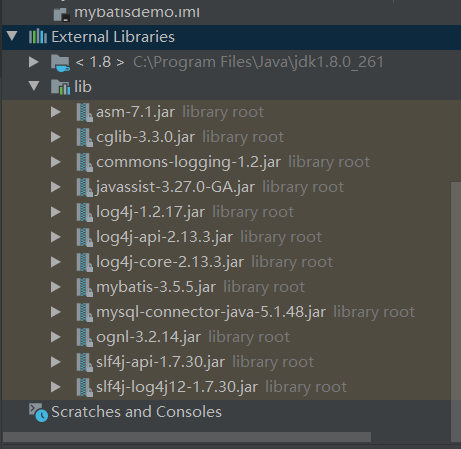Click the ognl-3.2.14.jar archive icon

pyautogui.click(x=84, y=337)
